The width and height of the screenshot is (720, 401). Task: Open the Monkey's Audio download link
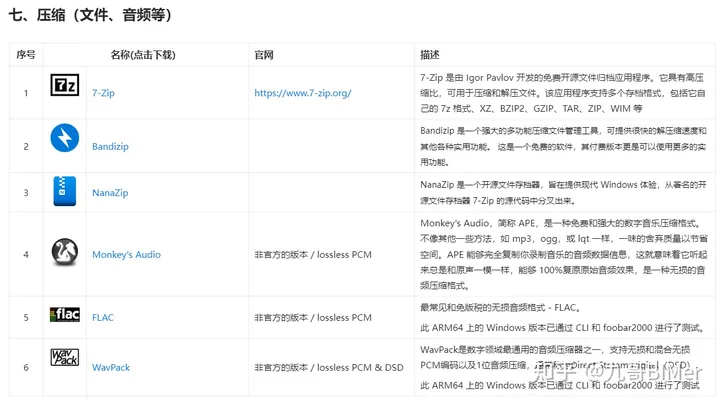(x=126, y=254)
